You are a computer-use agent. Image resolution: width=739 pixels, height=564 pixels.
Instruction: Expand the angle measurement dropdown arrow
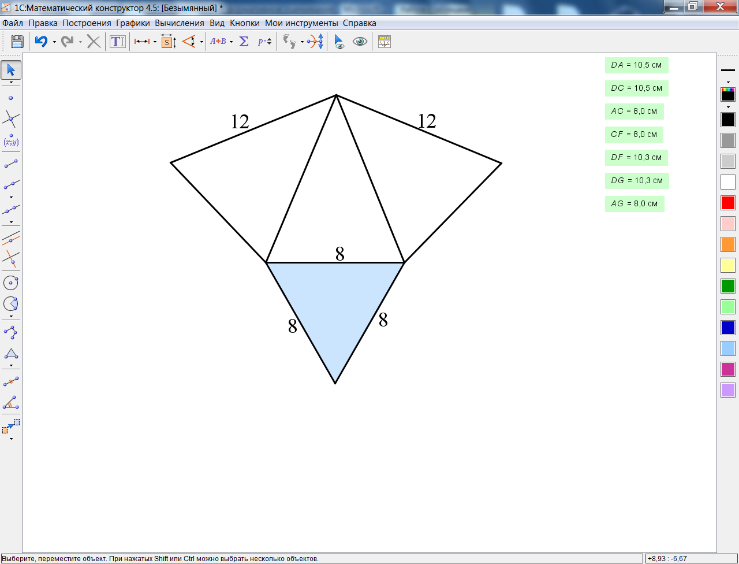coord(201,42)
